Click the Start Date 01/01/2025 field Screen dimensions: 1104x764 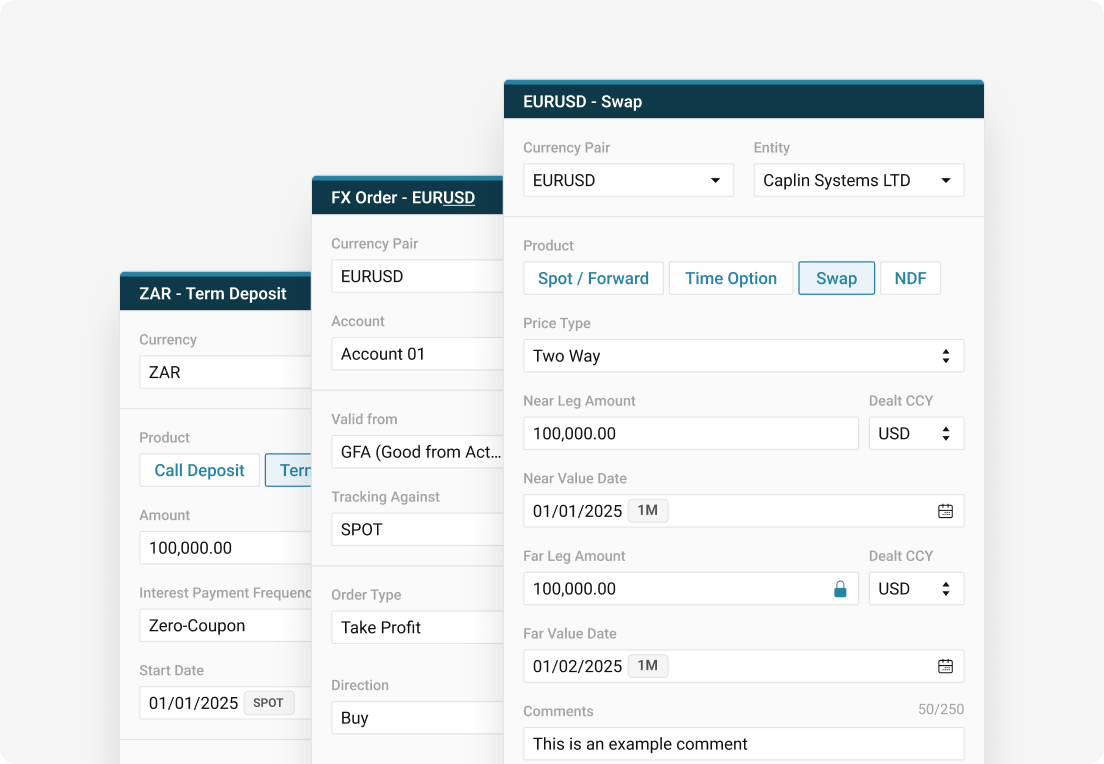tap(225, 703)
